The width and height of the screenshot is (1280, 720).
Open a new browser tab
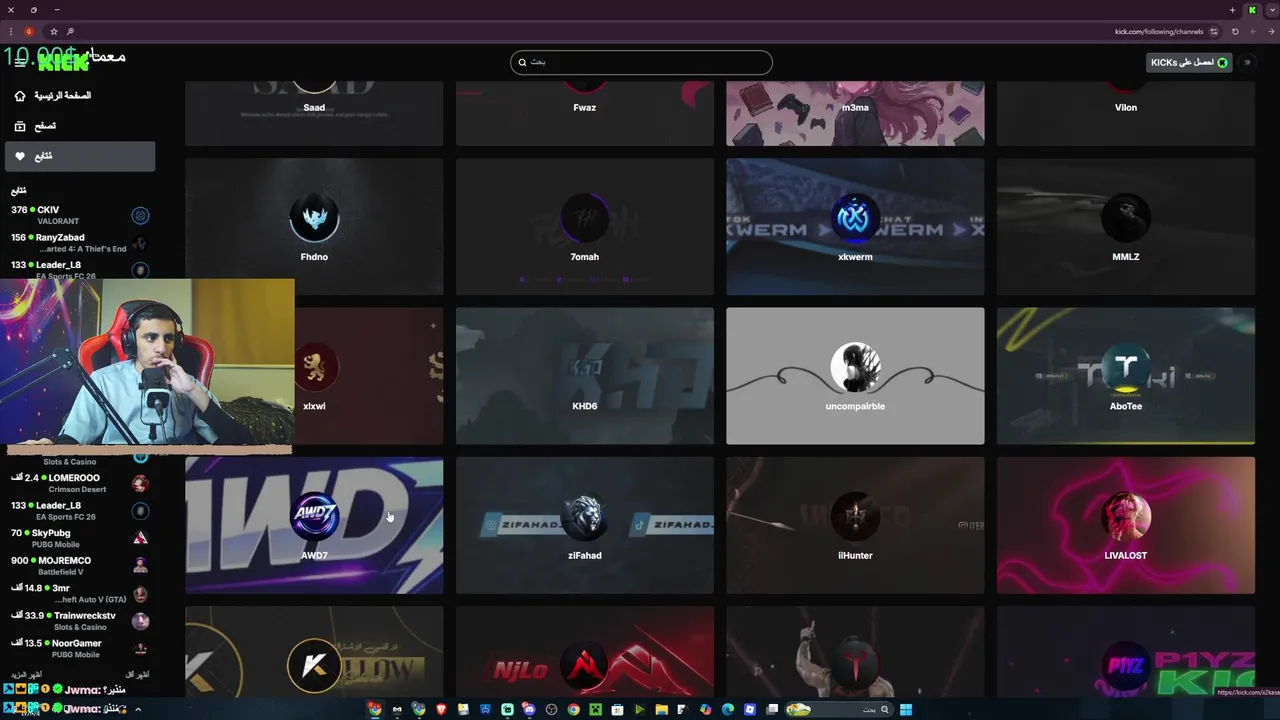click(x=1232, y=10)
